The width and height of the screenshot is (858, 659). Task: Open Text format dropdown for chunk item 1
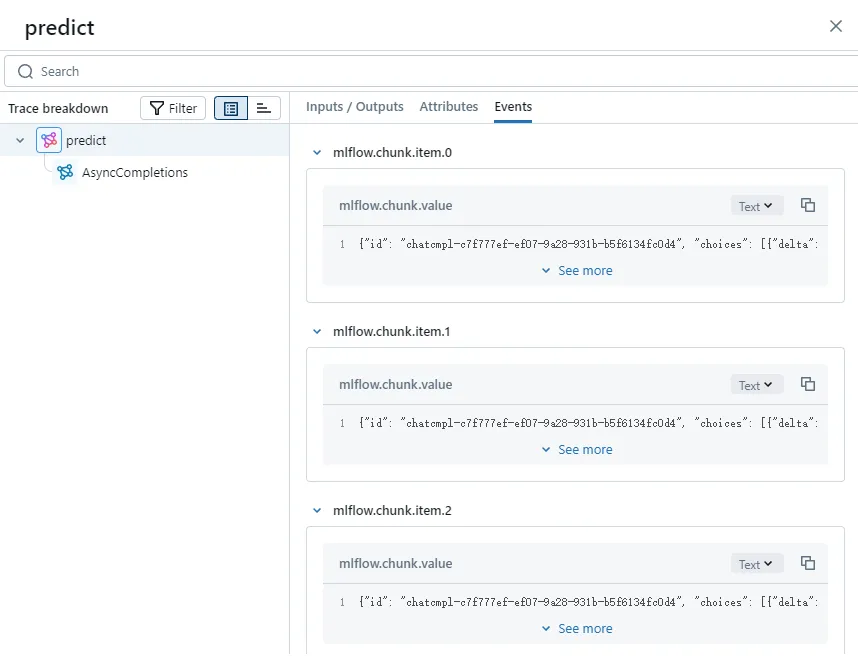[x=757, y=385]
